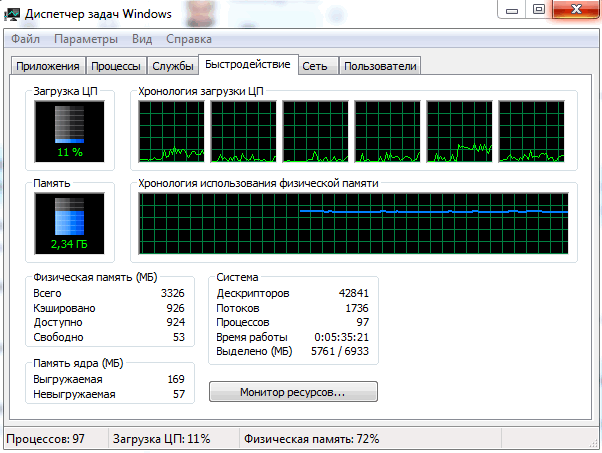Click the third CPU core history graph
The width and height of the screenshot is (602, 453).
tap(315, 132)
